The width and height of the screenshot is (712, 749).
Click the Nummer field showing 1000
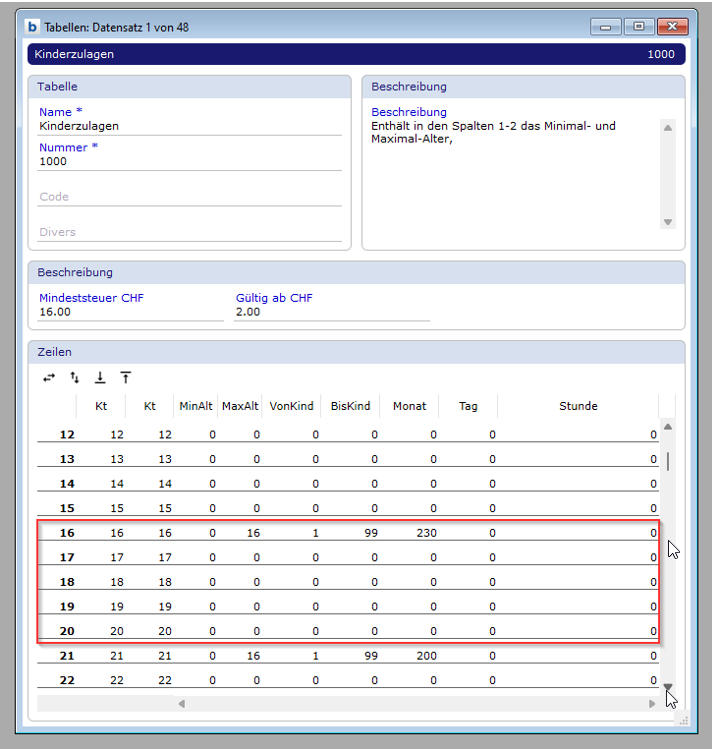click(189, 161)
